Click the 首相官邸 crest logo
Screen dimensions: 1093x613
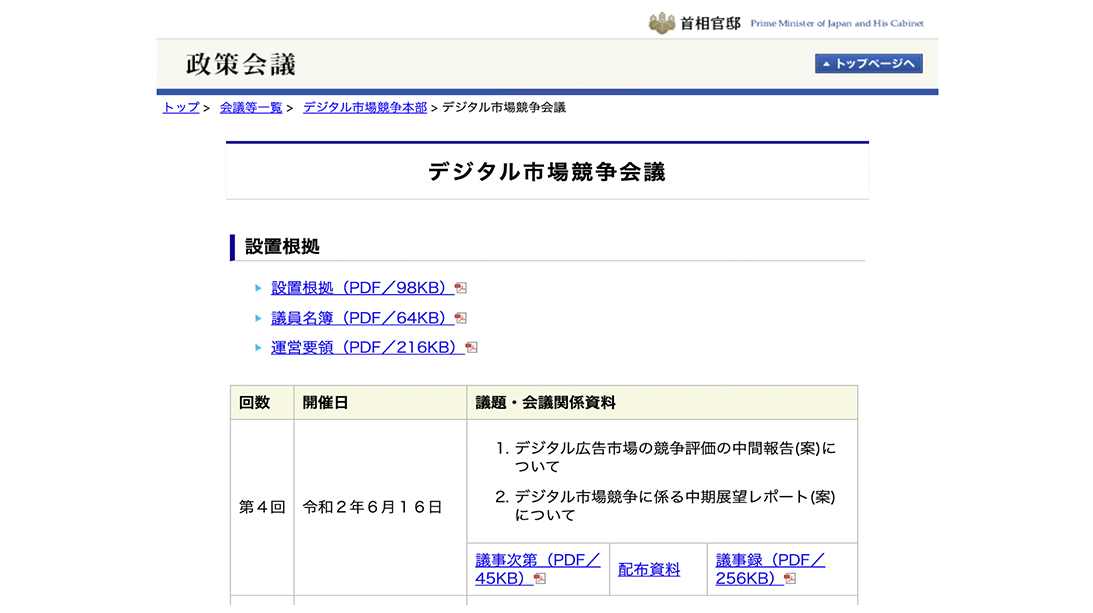[x=662, y=22]
